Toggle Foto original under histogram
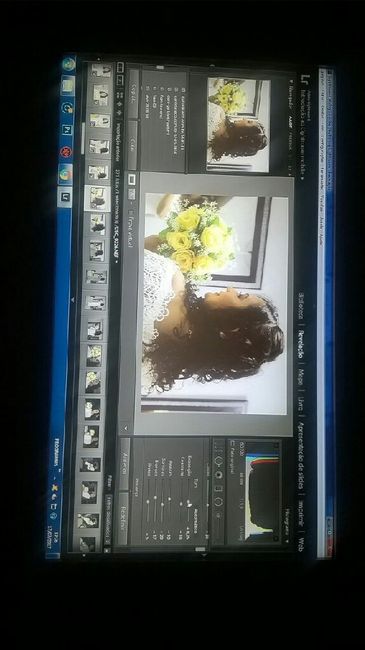Screen dimensions: 365x650 [x=231, y=443]
